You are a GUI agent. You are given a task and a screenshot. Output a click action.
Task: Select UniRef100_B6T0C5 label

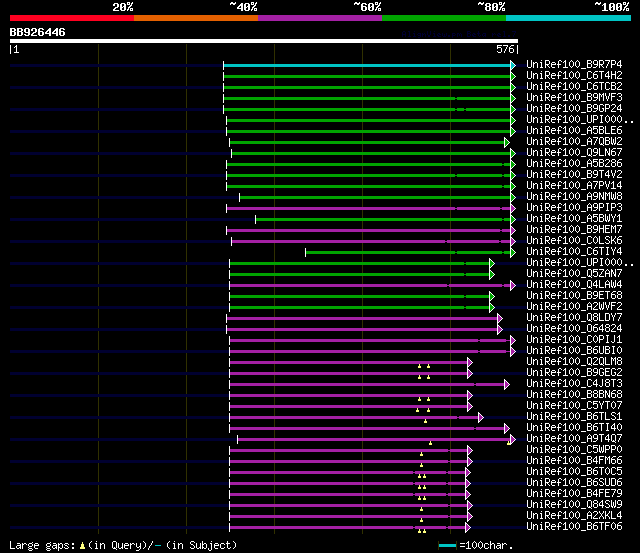(574, 472)
